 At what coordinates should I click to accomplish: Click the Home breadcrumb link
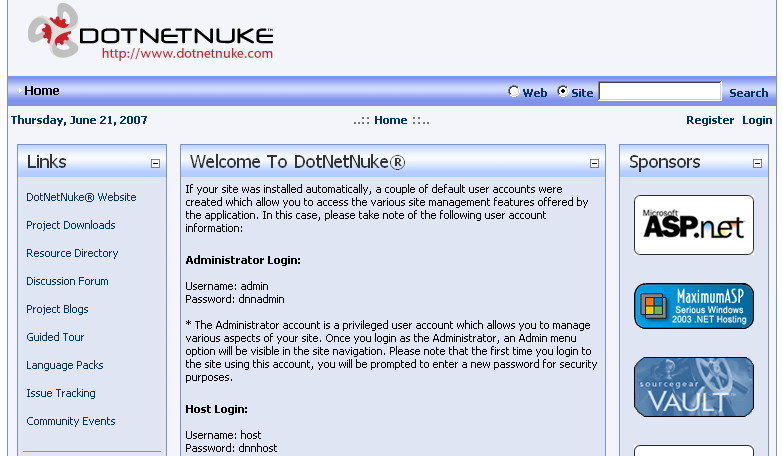[391, 120]
